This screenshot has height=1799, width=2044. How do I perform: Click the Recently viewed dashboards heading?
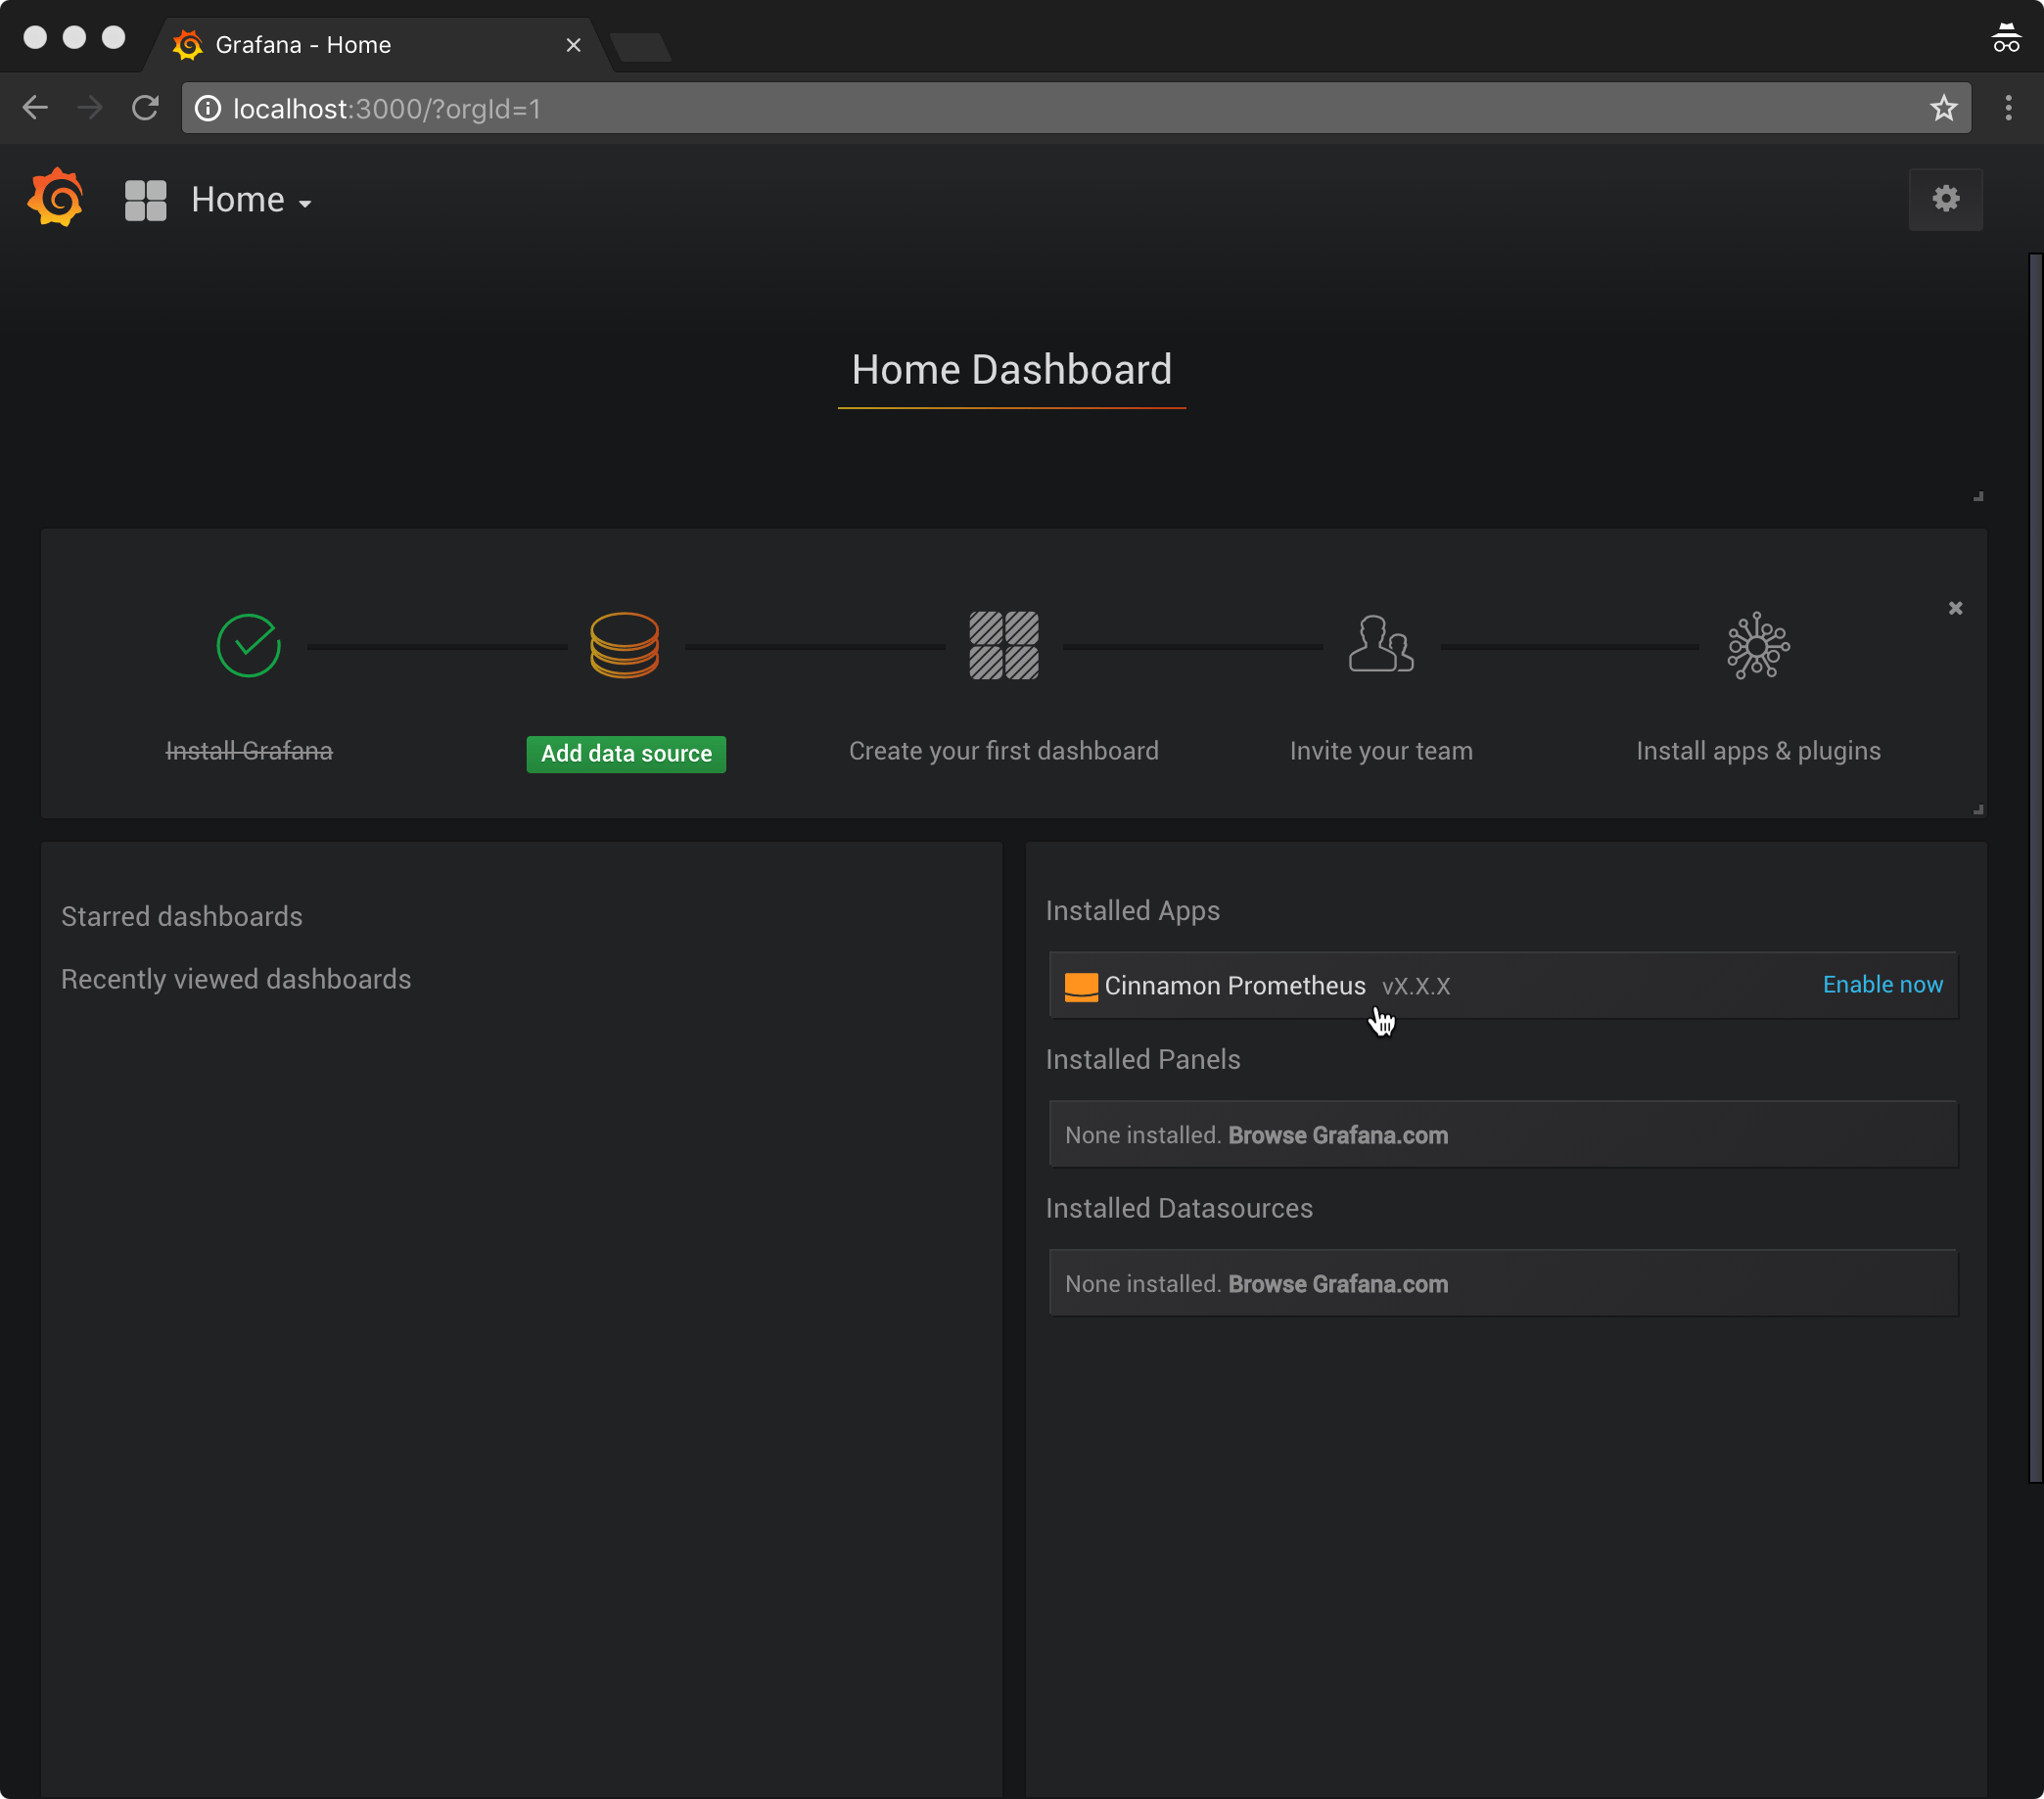[x=236, y=979]
